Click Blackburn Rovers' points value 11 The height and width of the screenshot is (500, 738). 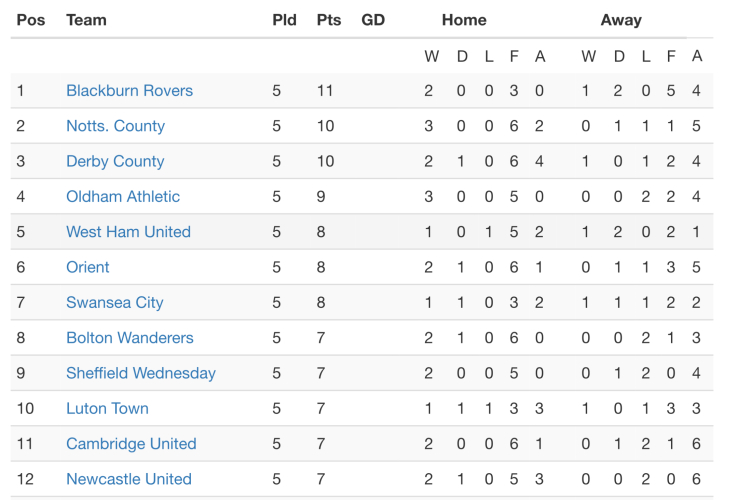[324, 91]
